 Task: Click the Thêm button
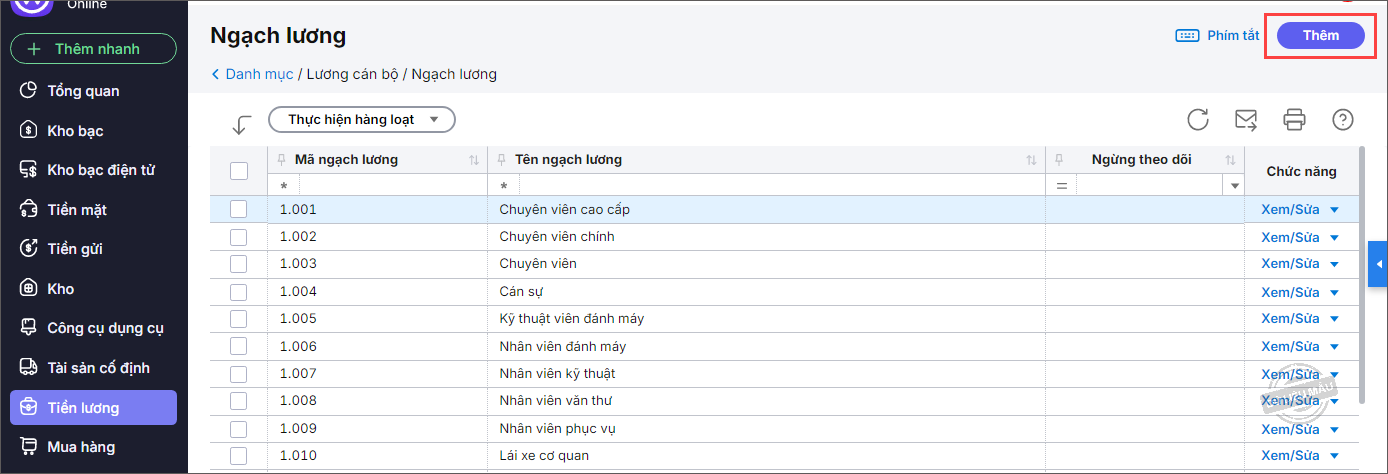(x=1320, y=36)
